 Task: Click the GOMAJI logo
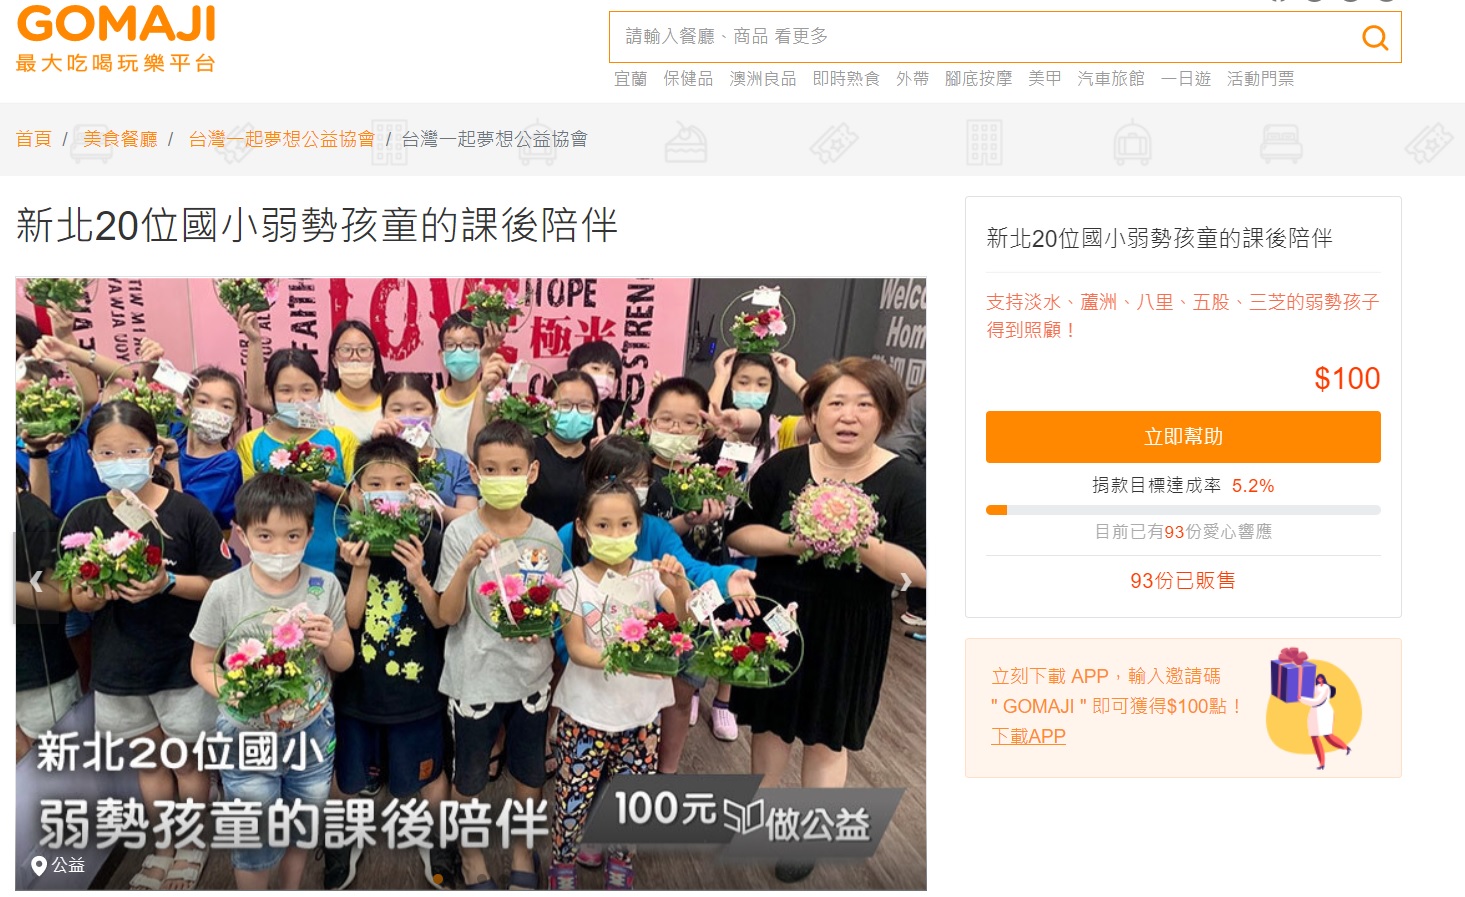coord(116,39)
